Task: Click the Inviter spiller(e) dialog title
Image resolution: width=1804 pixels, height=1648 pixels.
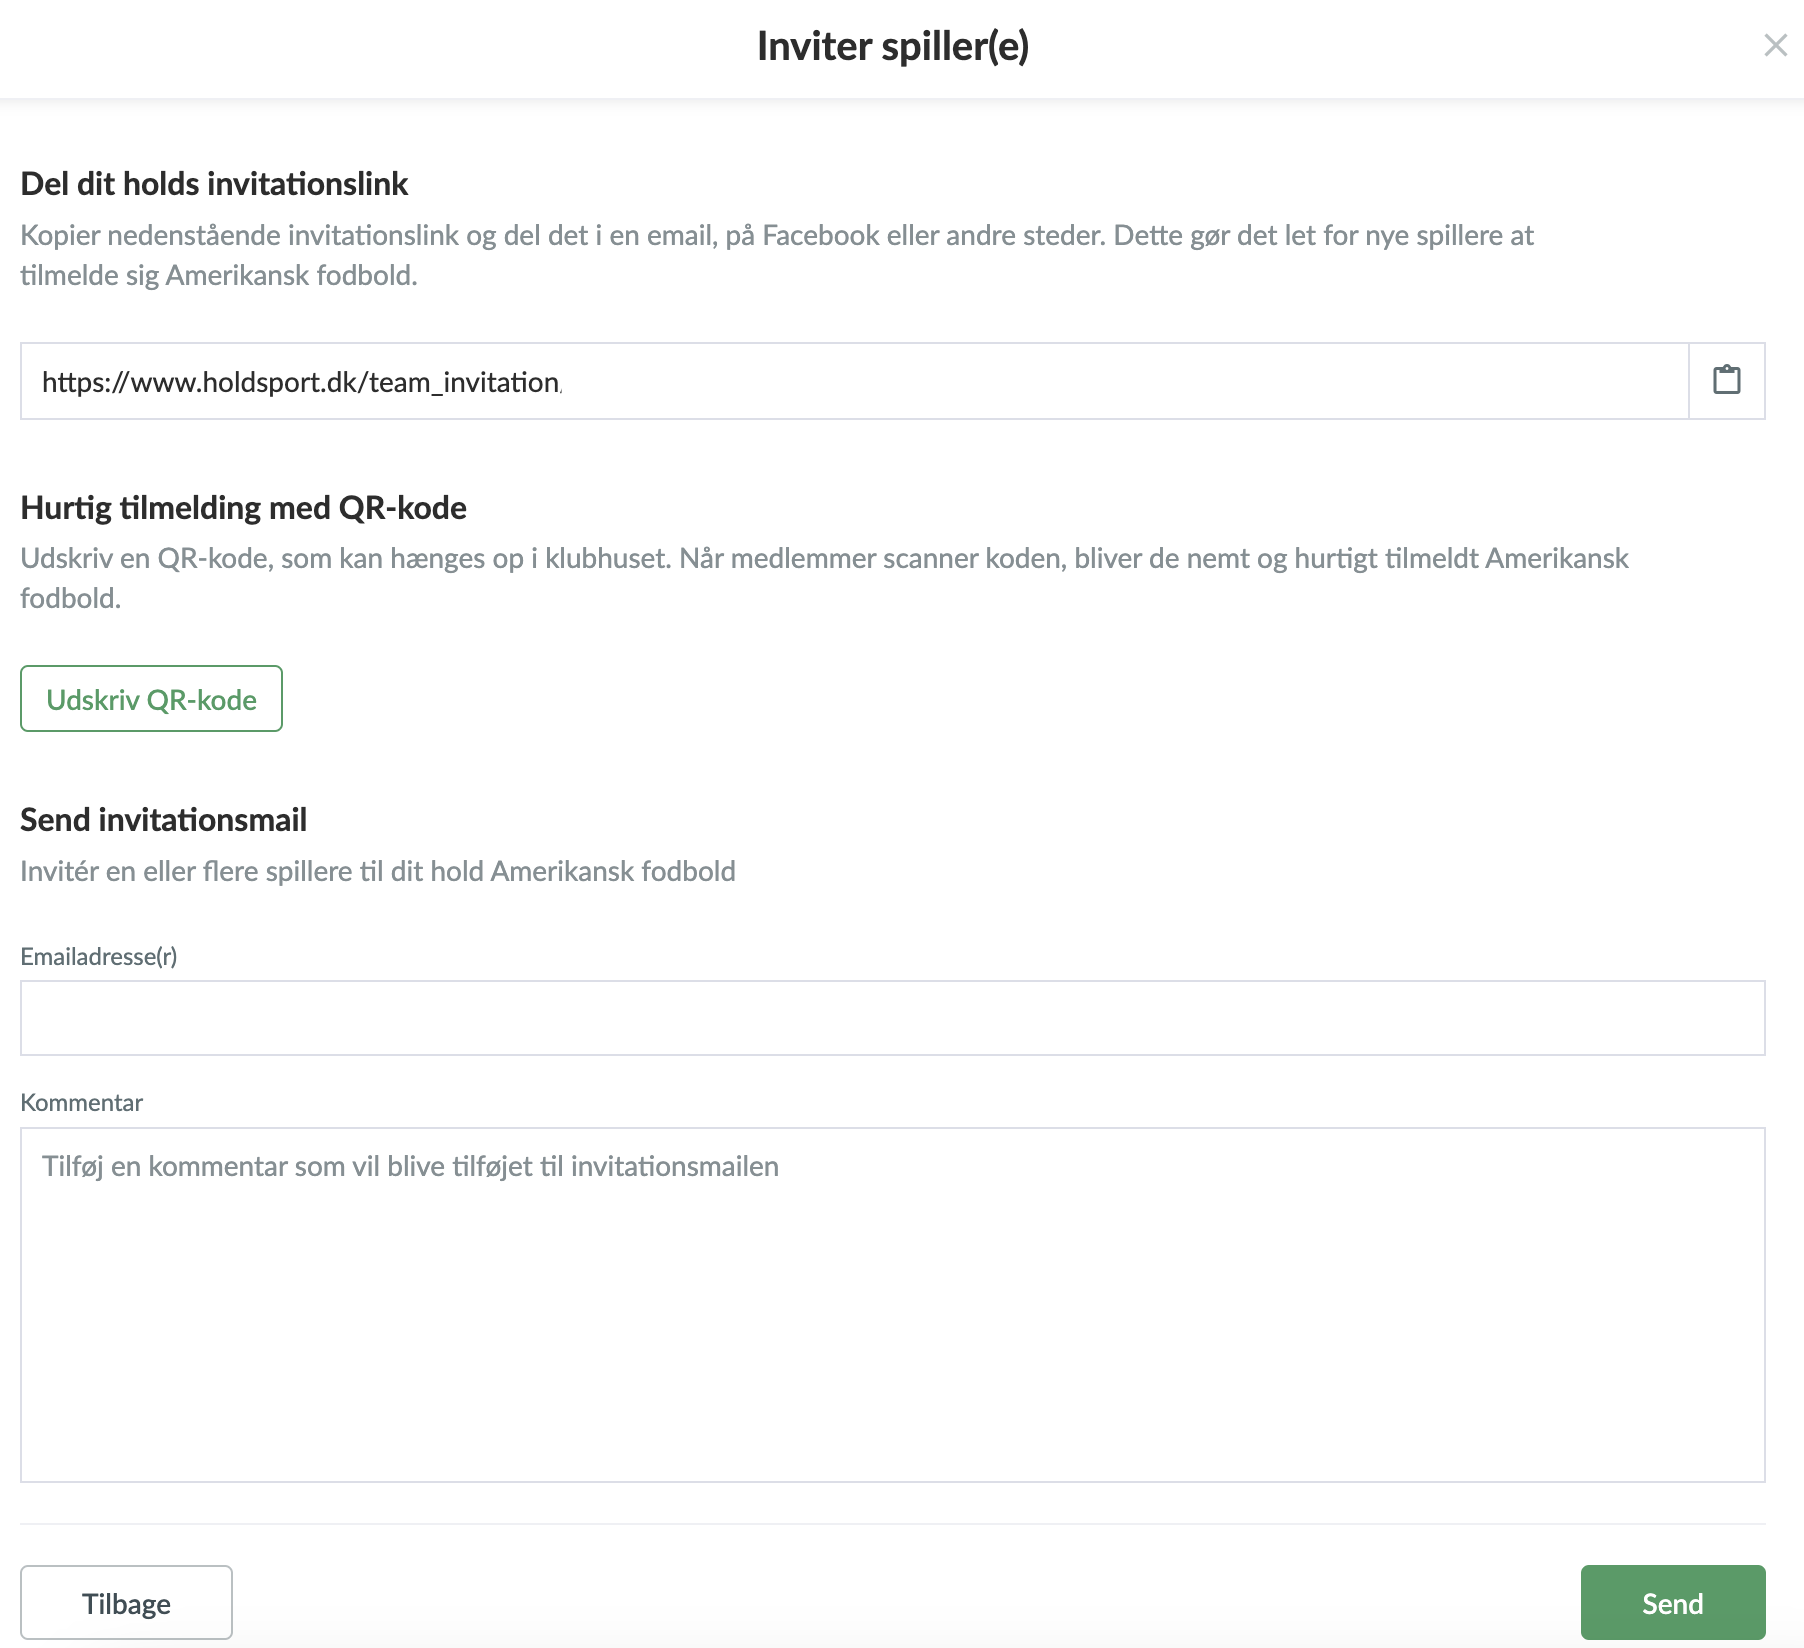Action: (x=893, y=46)
